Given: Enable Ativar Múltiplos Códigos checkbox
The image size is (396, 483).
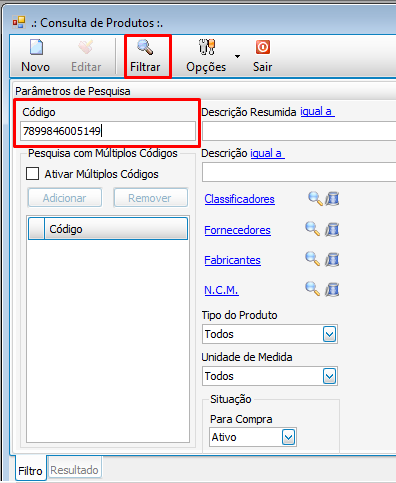Looking at the screenshot, I should 32,174.
